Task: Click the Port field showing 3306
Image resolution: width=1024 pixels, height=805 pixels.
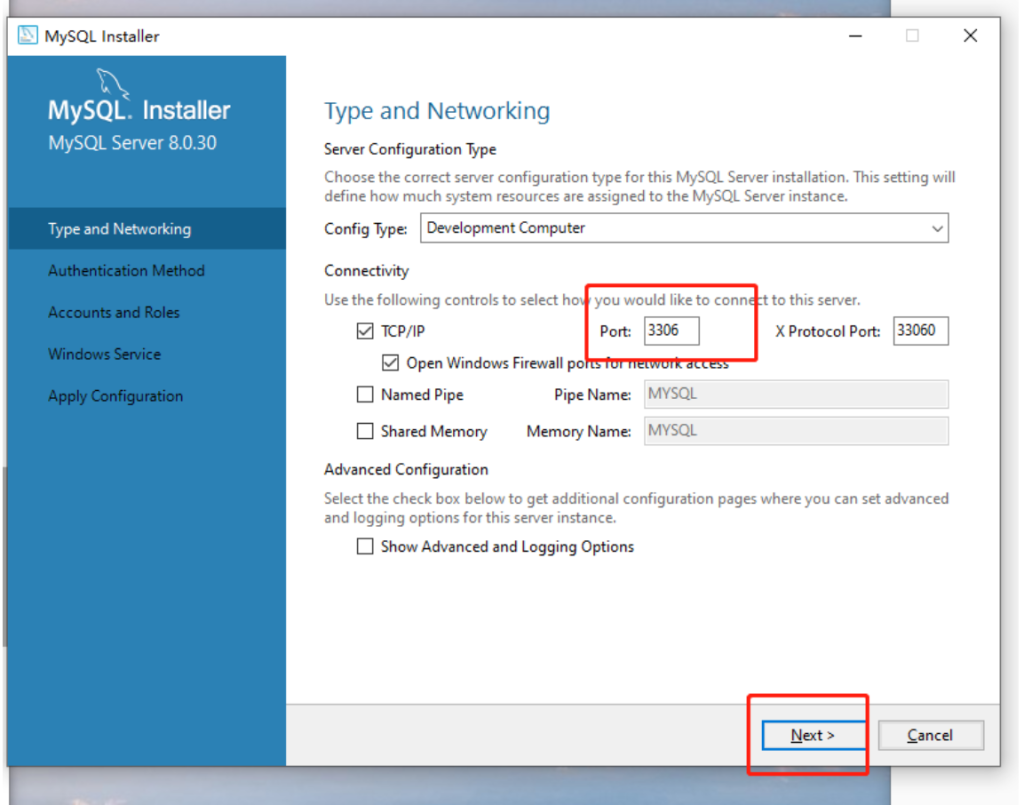Action: click(671, 330)
